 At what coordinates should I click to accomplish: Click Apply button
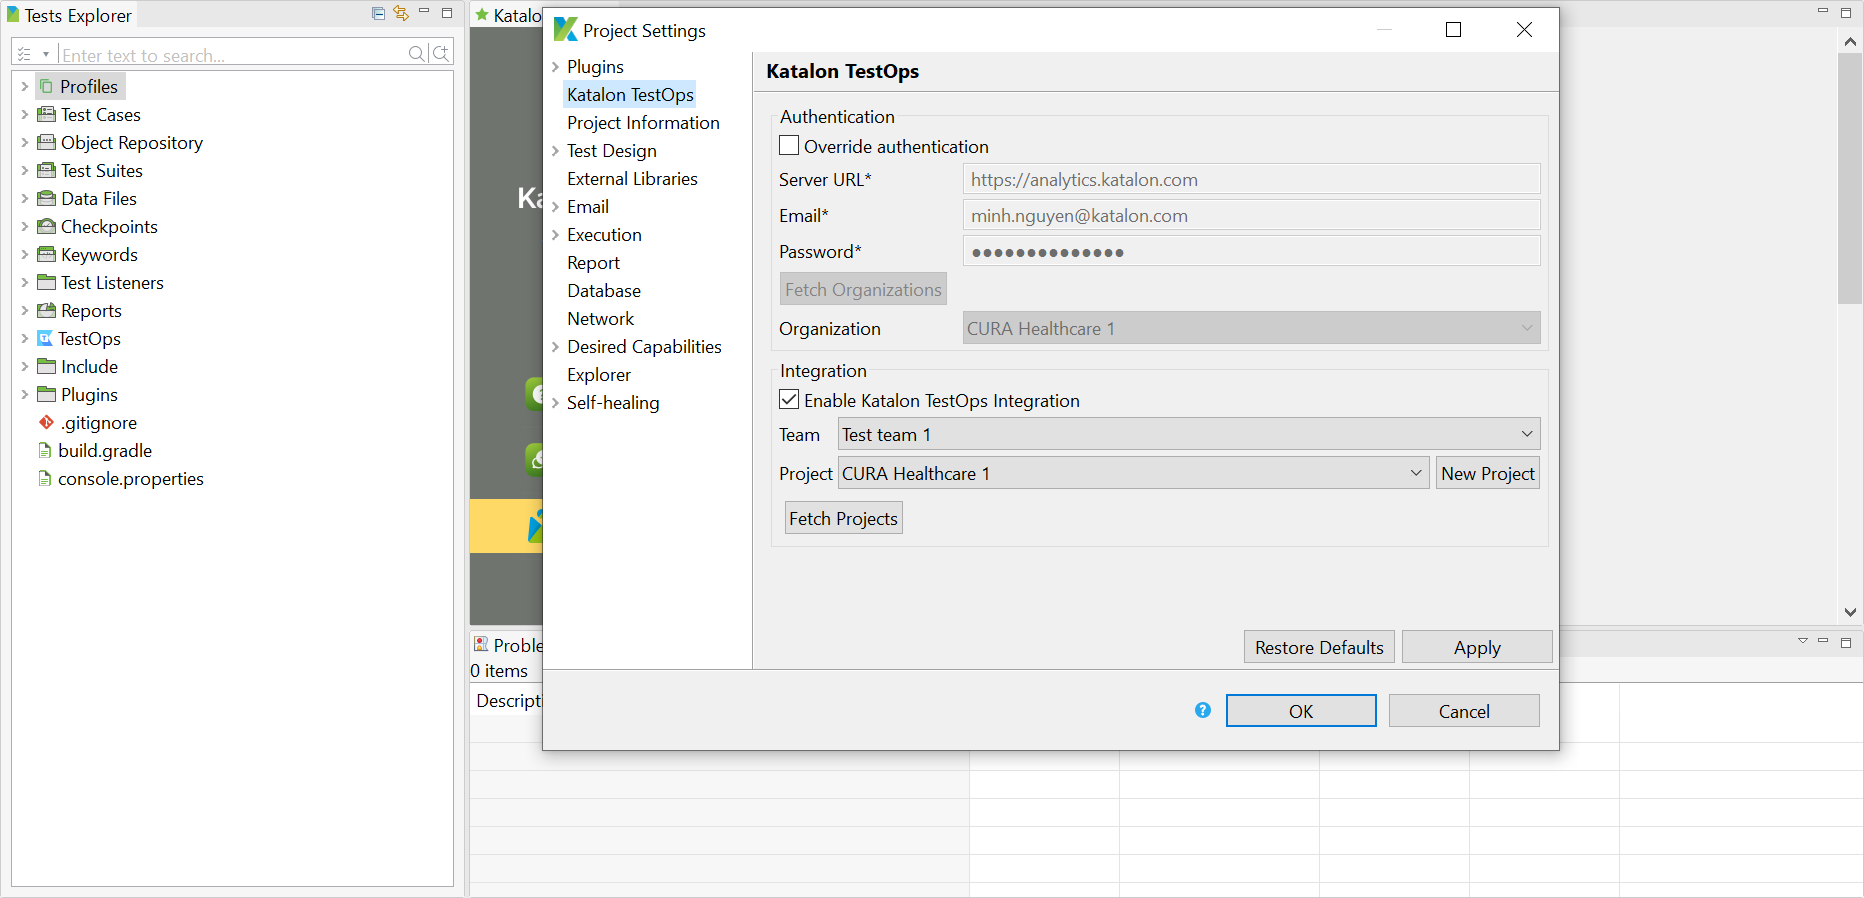[x=1477, y=647]
